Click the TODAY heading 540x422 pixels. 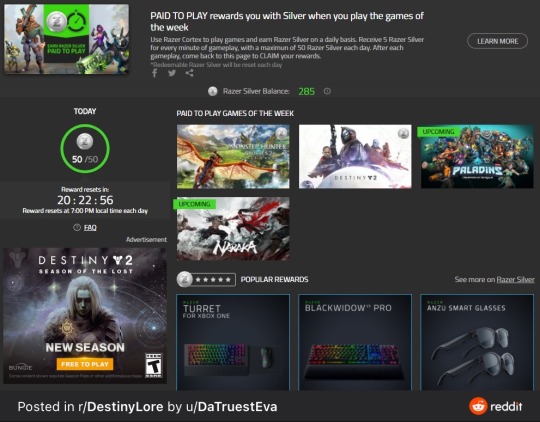tap(85, 111)
